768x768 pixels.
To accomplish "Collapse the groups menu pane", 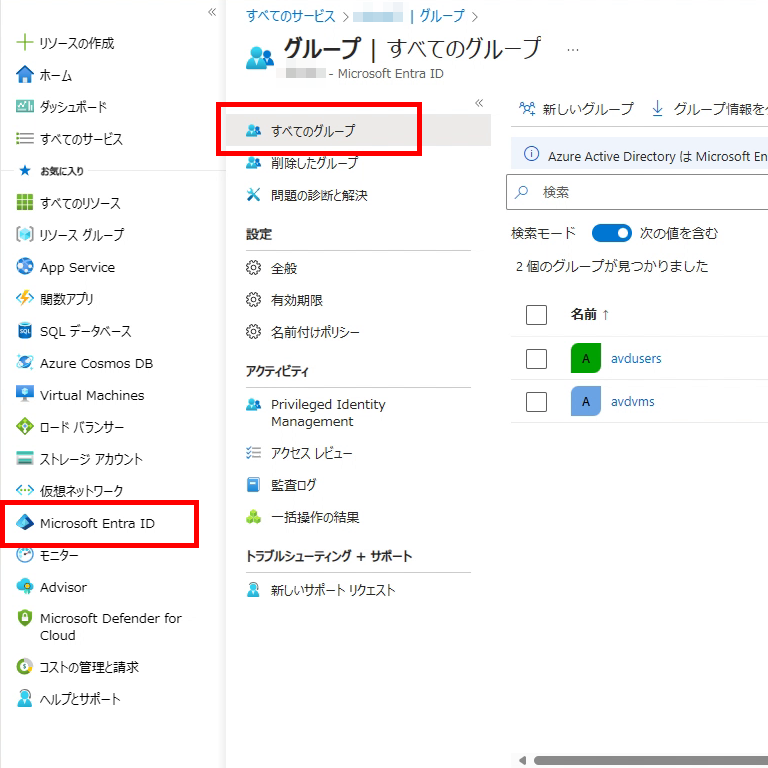I will tap(479, 103).
